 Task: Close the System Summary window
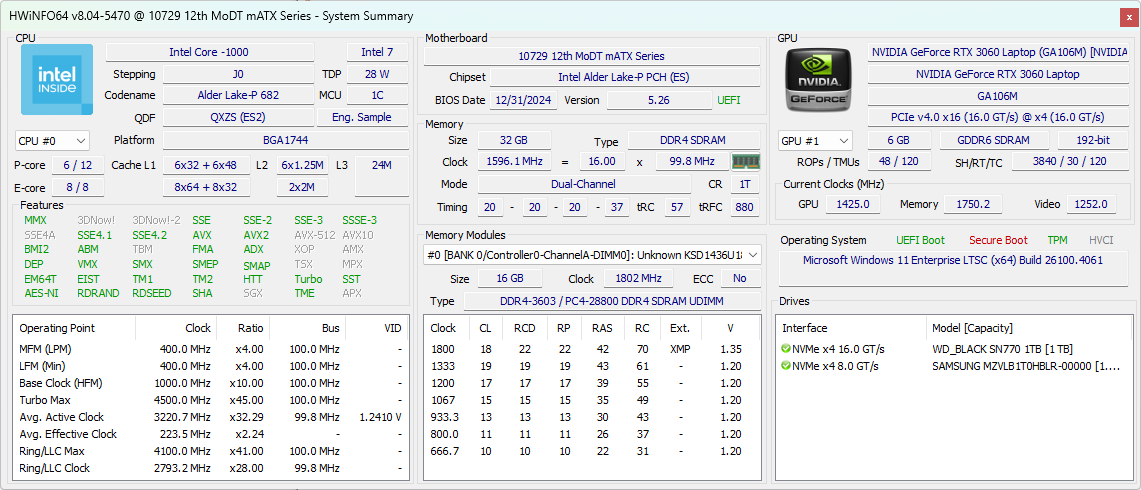pyautogui.click(x=1128, y=16)
